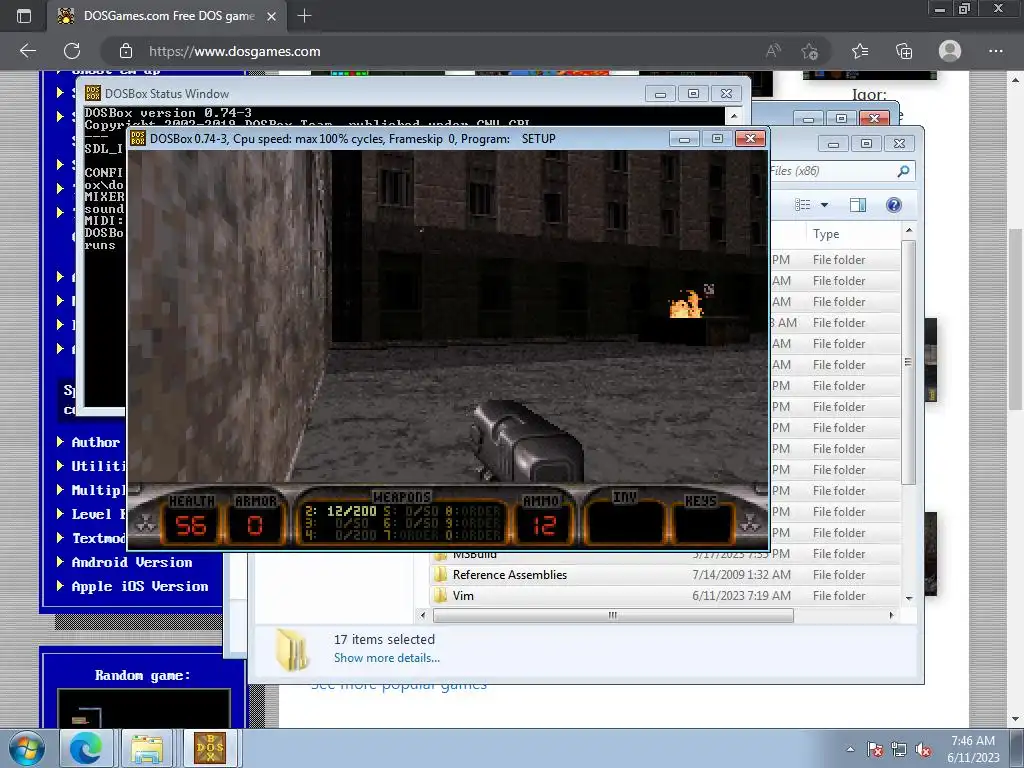1024x768 pixels.
Task: Click DOSBox game window title icon
Action: coord(138,138)
